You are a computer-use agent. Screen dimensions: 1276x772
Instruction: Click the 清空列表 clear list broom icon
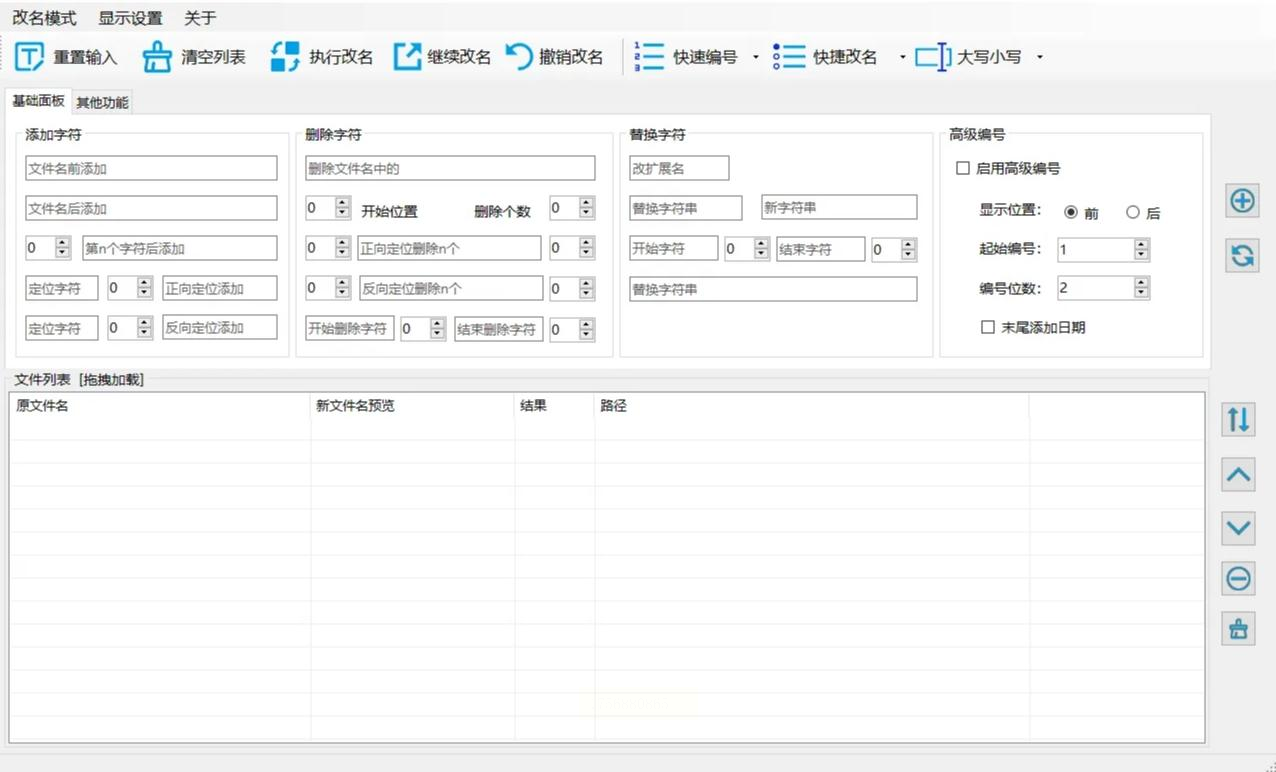point(157,57)
